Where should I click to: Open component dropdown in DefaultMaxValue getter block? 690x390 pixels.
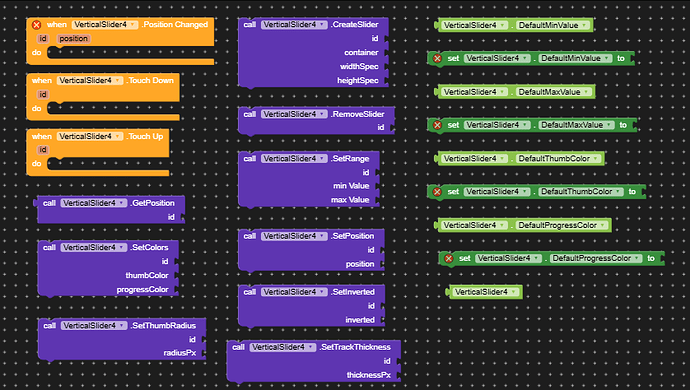click(x=474, y=92)
